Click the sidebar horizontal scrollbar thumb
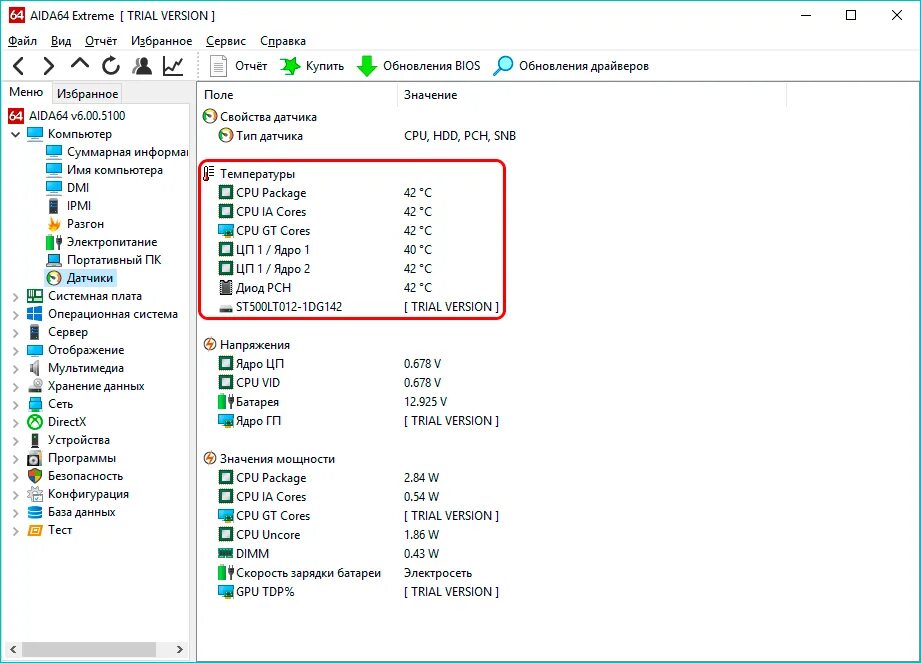The image size is (921, 663). pos(89,649)
